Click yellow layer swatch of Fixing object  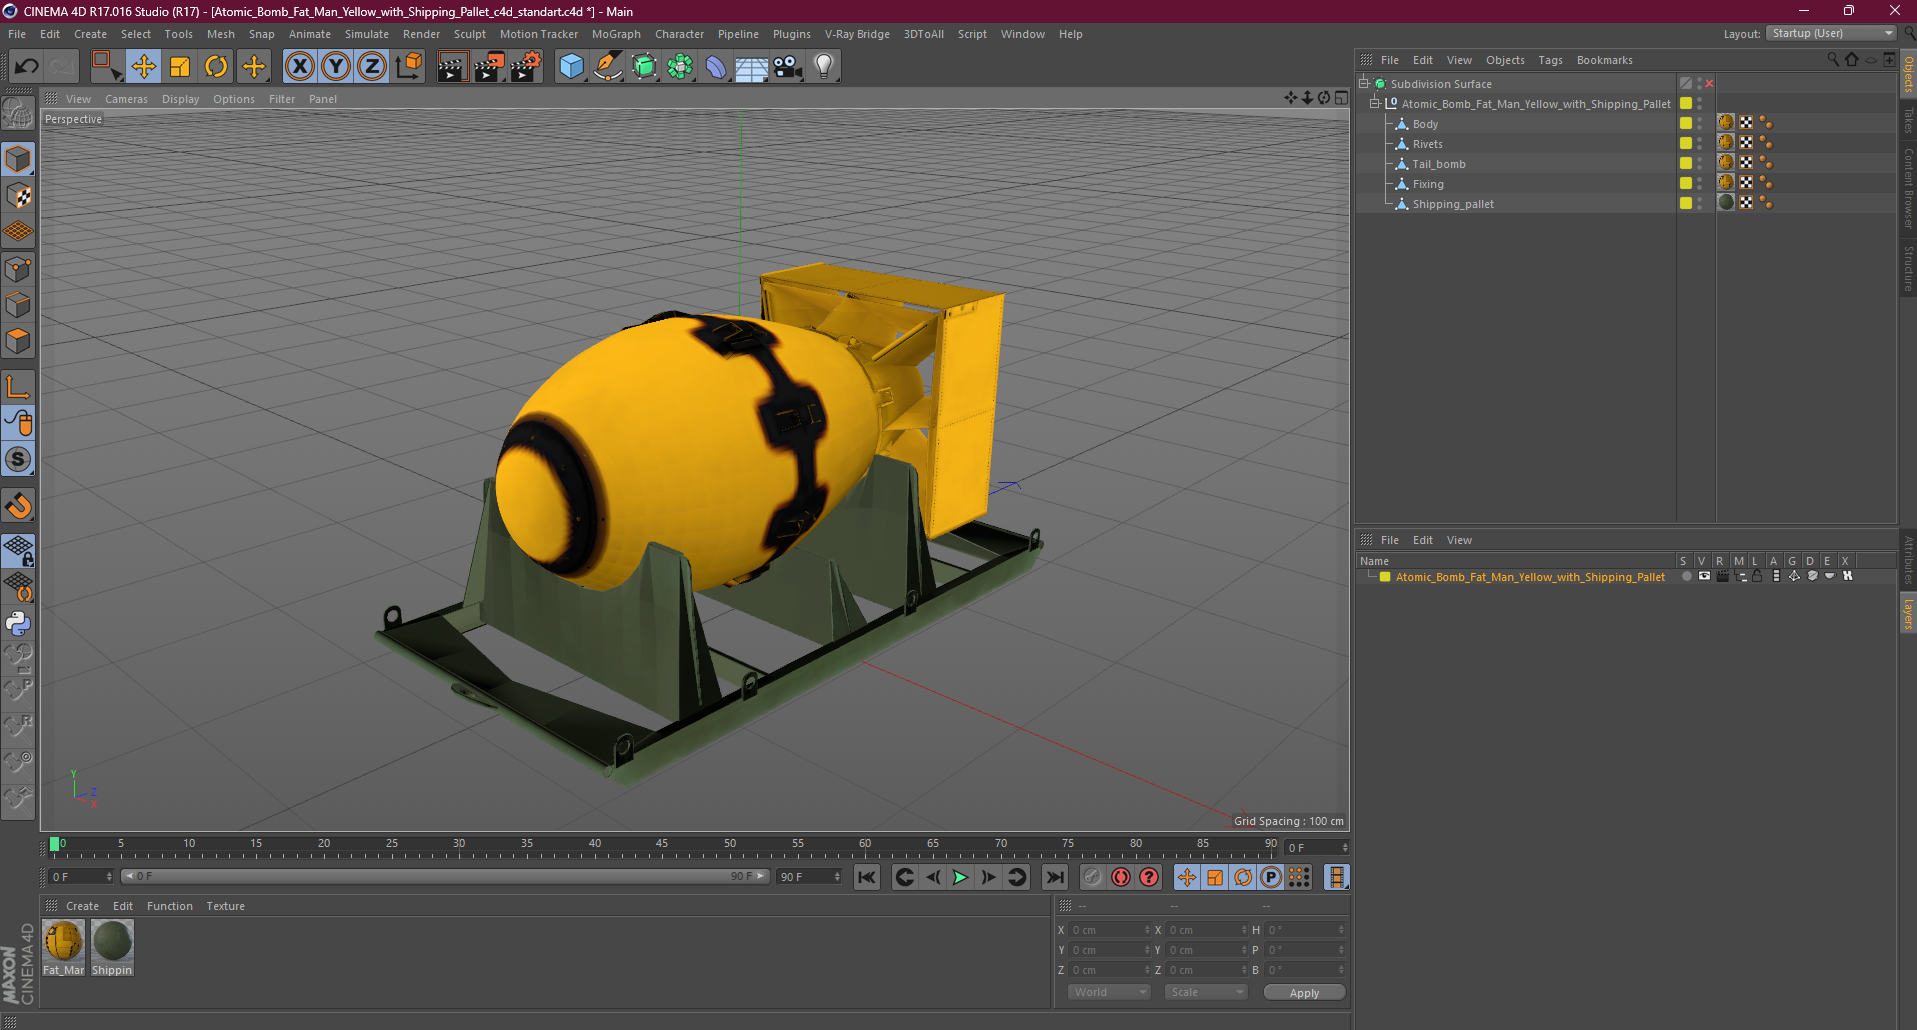pos(1686,184)
